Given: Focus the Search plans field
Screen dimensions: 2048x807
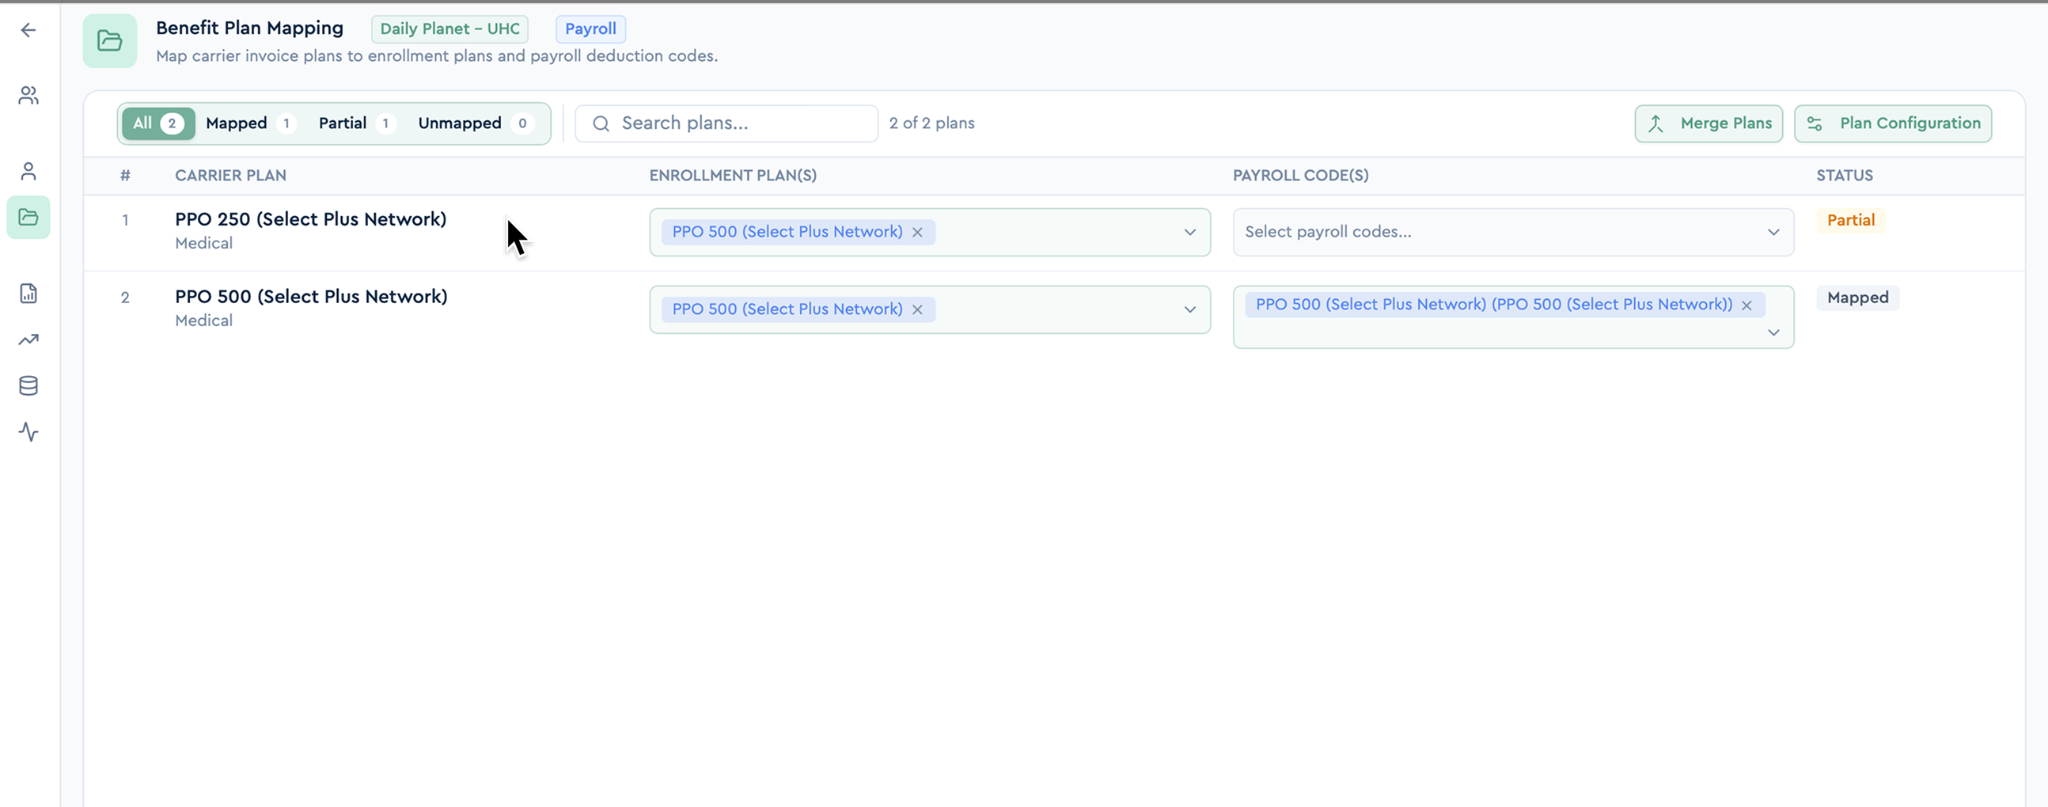Looking at the screenshot, I should point(727,123).
